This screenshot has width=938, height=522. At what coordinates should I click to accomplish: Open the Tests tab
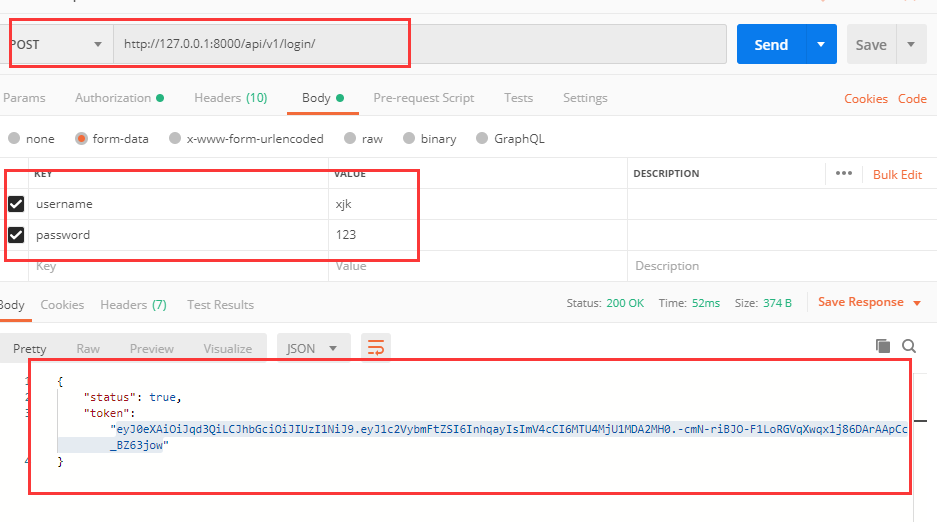[518, 98]
